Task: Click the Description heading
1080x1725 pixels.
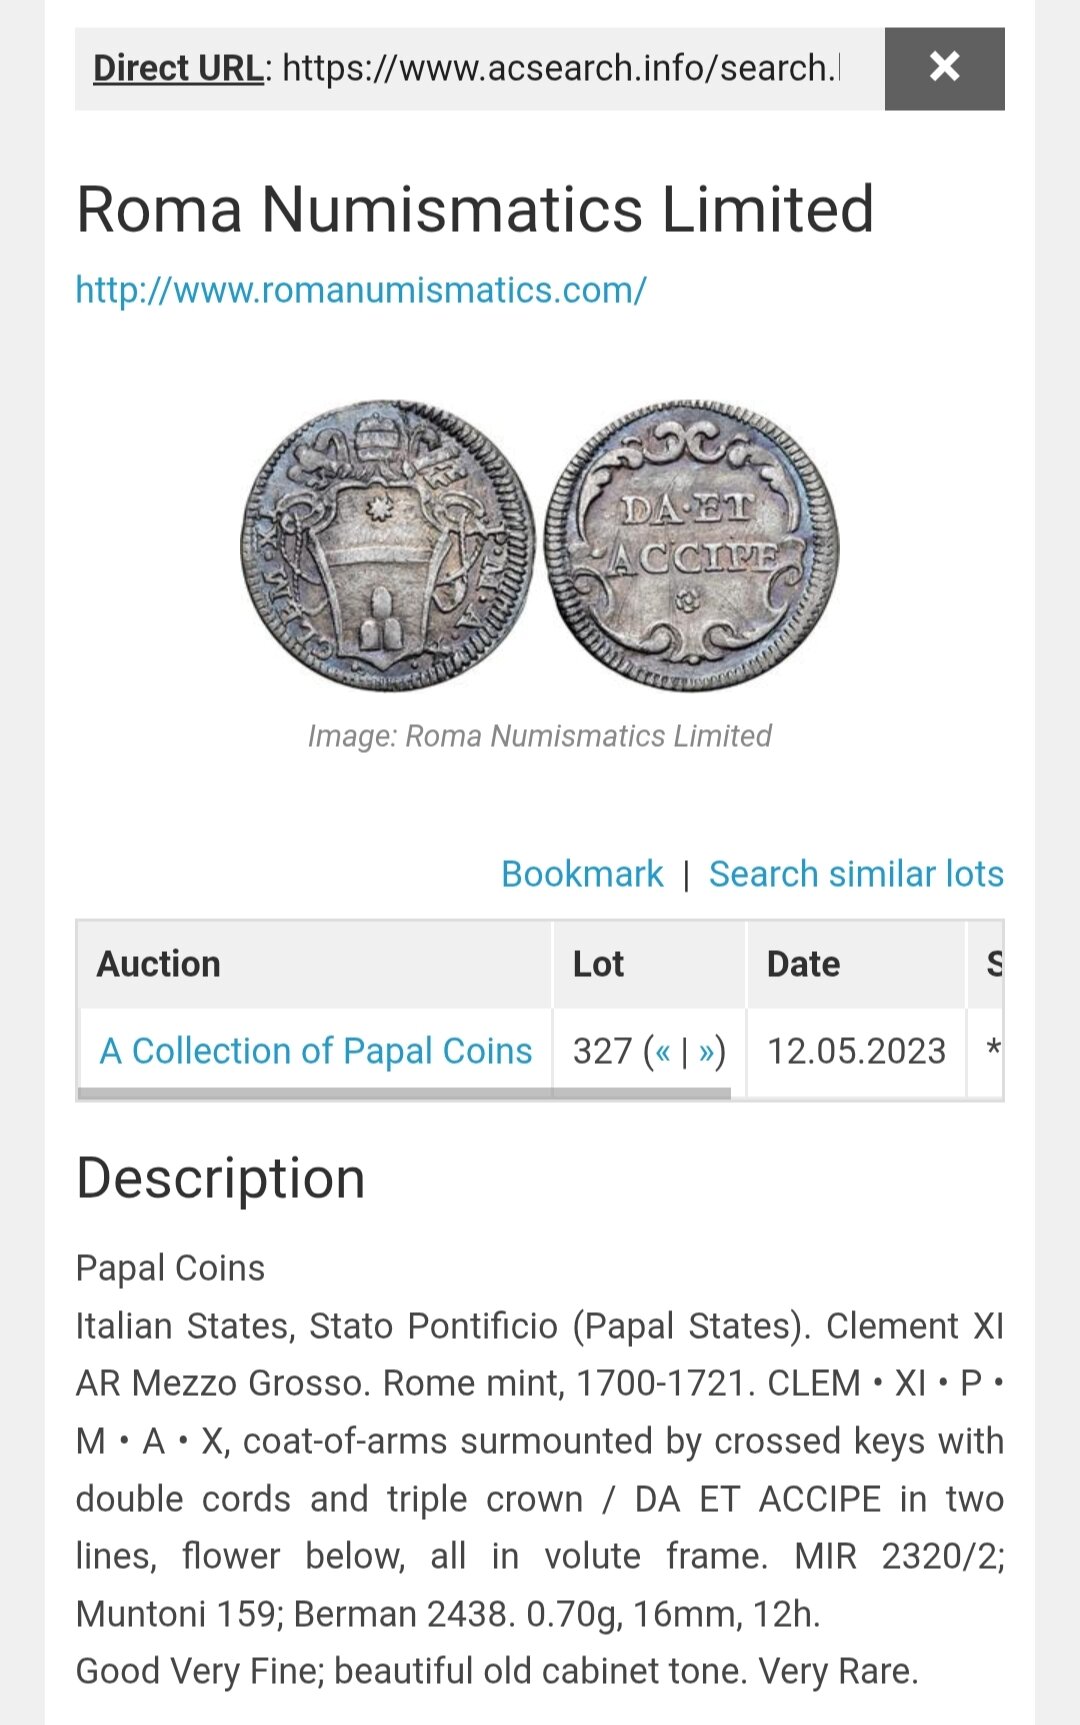Action: tap(221, 1178)
